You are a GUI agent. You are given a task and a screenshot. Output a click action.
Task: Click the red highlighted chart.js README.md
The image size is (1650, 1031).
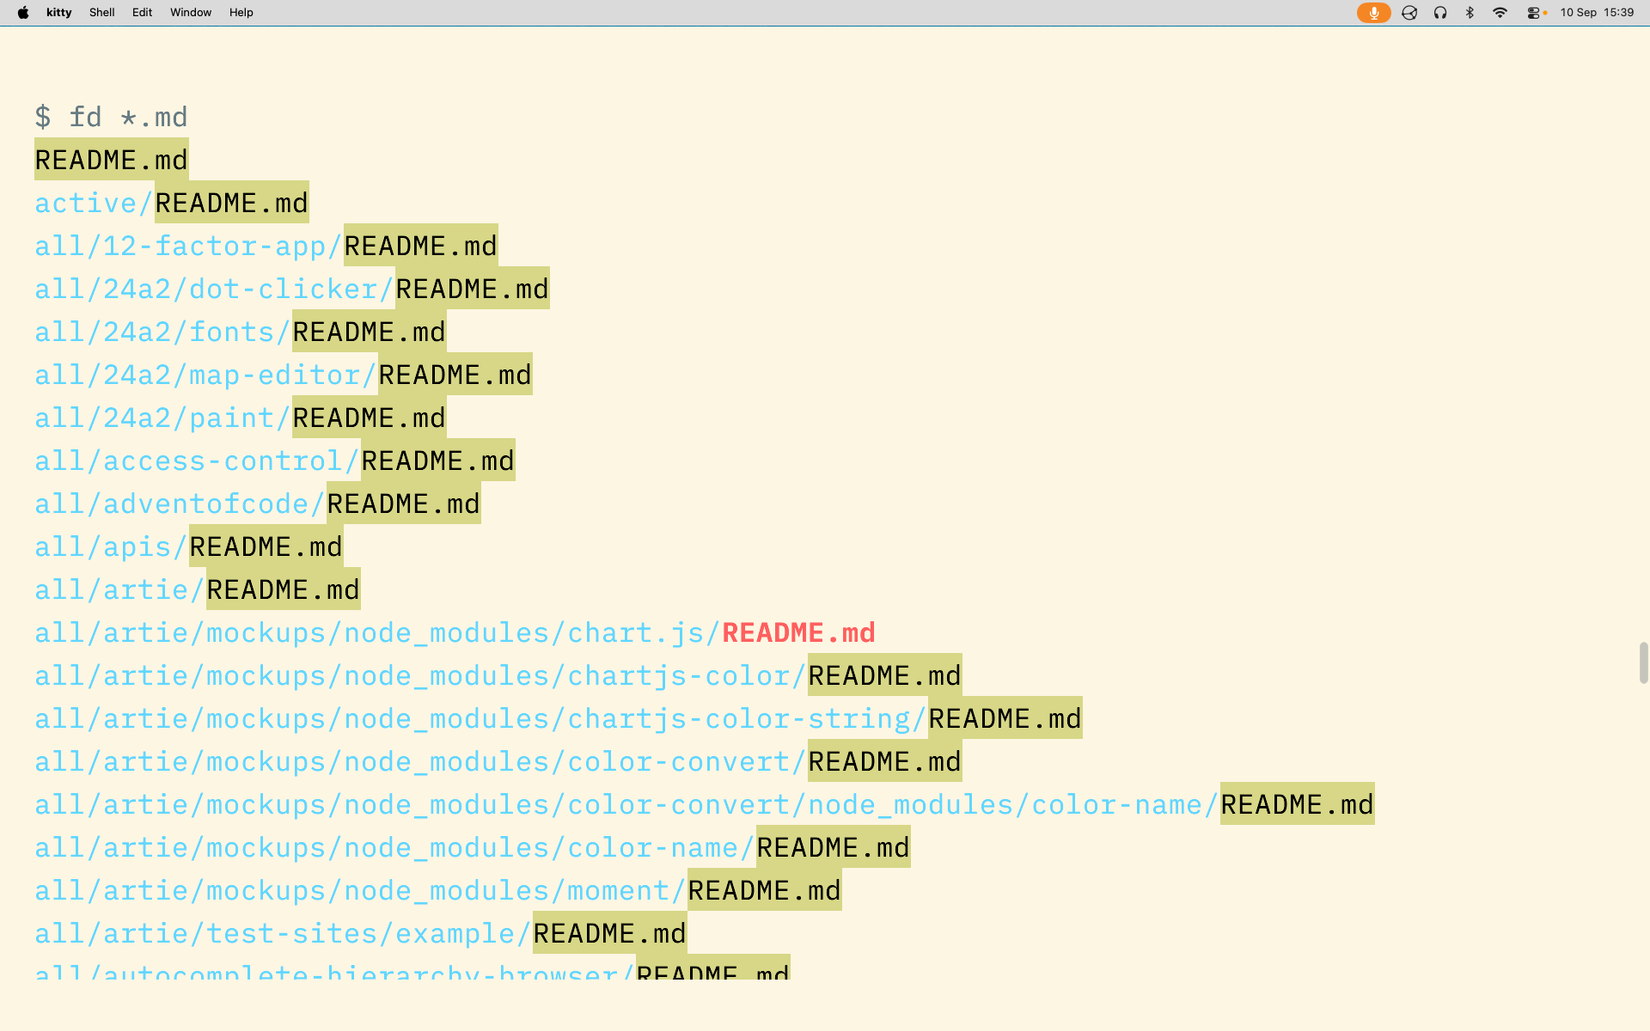pyautogui.click(x=798, y=633)
